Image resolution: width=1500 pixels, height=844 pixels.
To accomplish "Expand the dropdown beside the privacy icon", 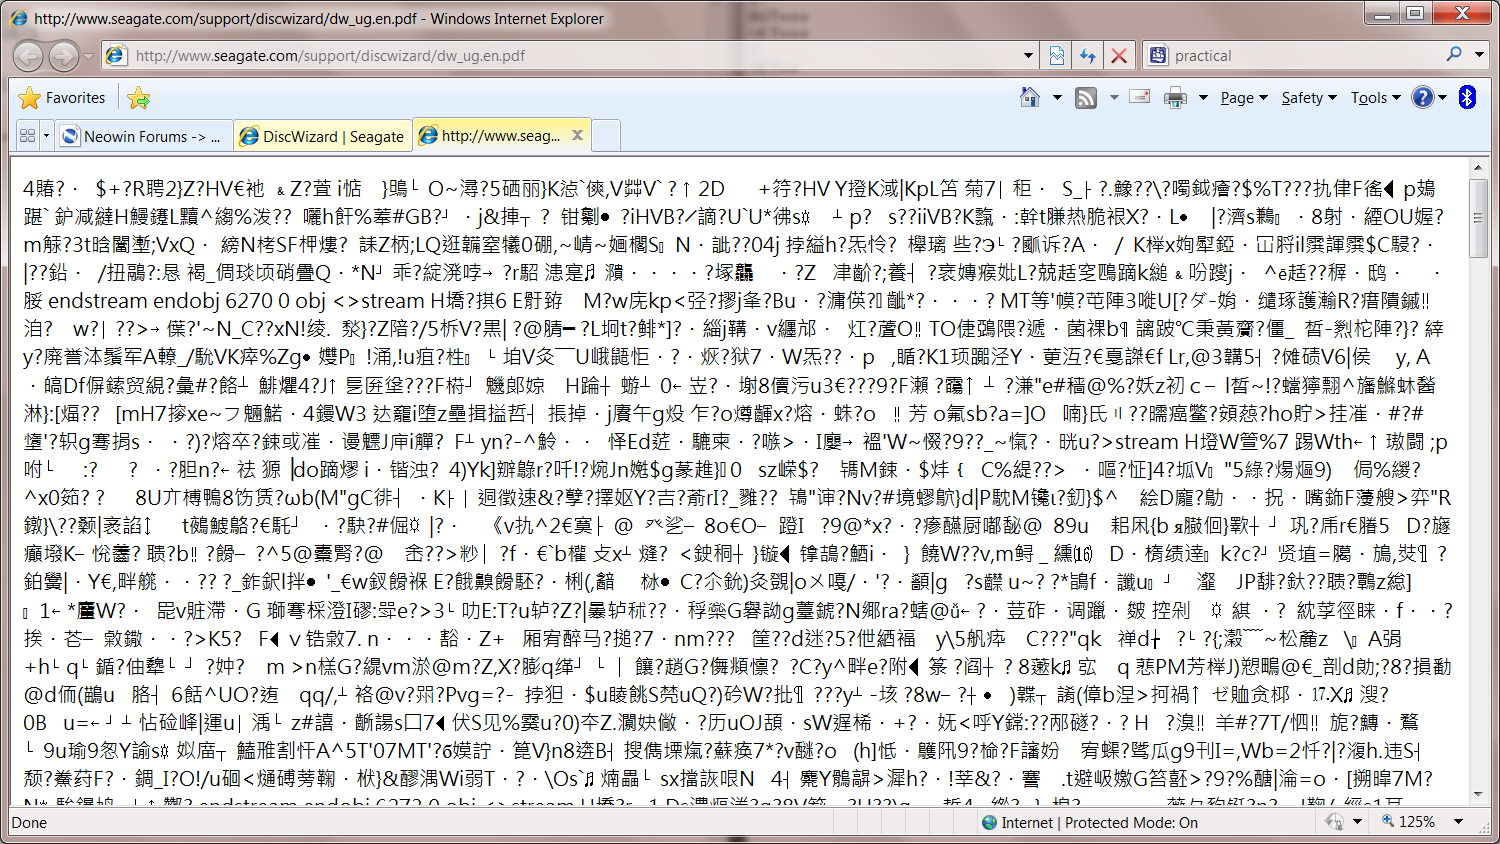I will point(1357,822).
